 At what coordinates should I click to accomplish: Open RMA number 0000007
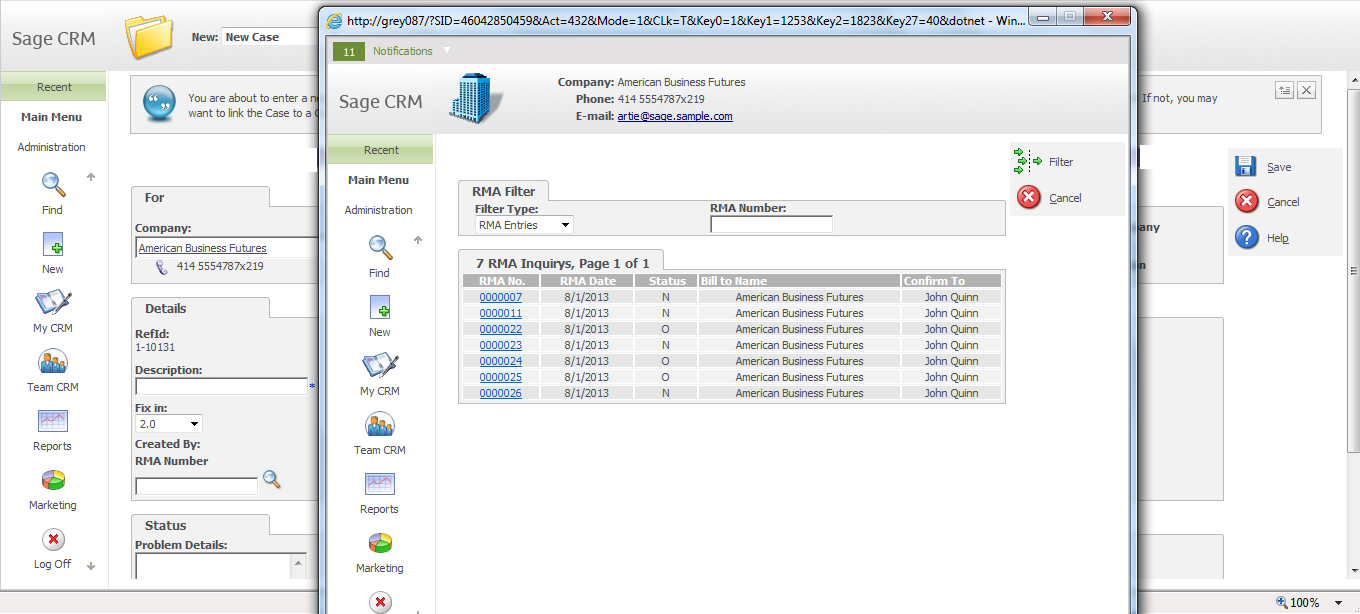pyautogui.click(x=501, y=297)
